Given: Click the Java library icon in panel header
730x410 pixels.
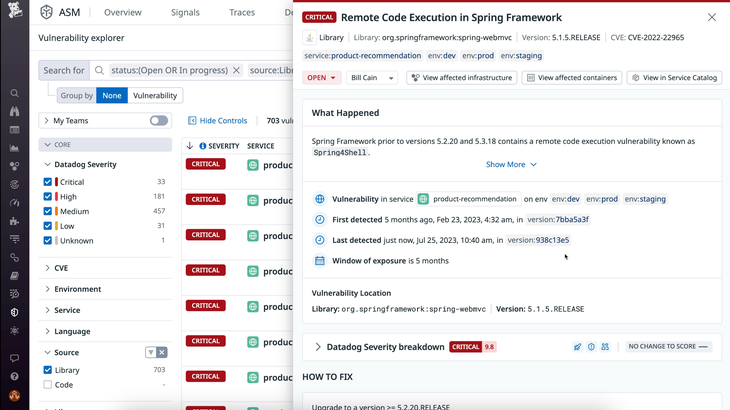Looking at the screenshot, I should click(x=310, y=38).
